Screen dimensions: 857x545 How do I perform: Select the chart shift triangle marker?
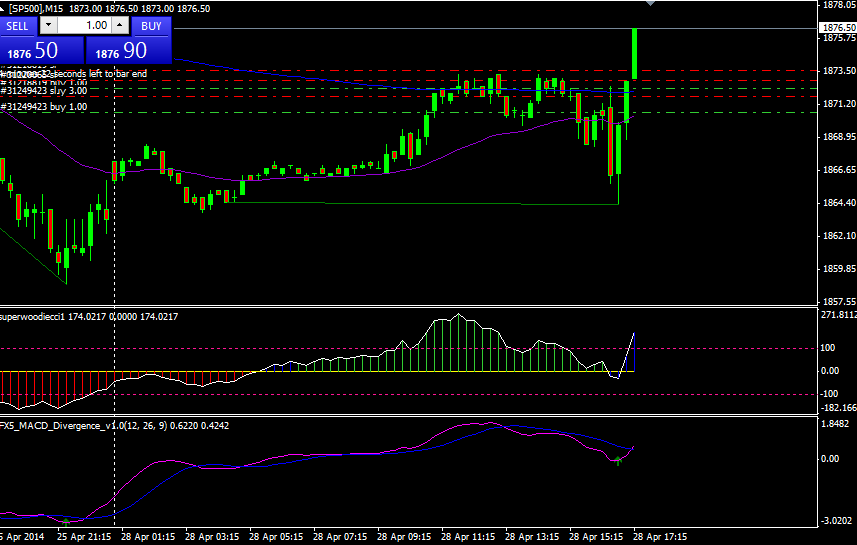pos(650,3)
